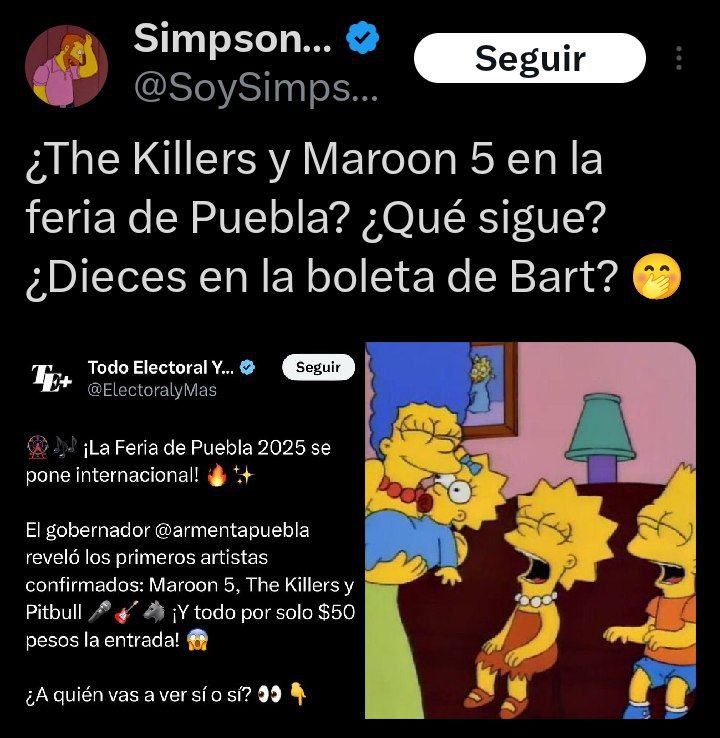Screen dimensions: 720x738
Task: Open the @ElectoralyMas handle
Action: pyautogui.click(x=152, y=390)
